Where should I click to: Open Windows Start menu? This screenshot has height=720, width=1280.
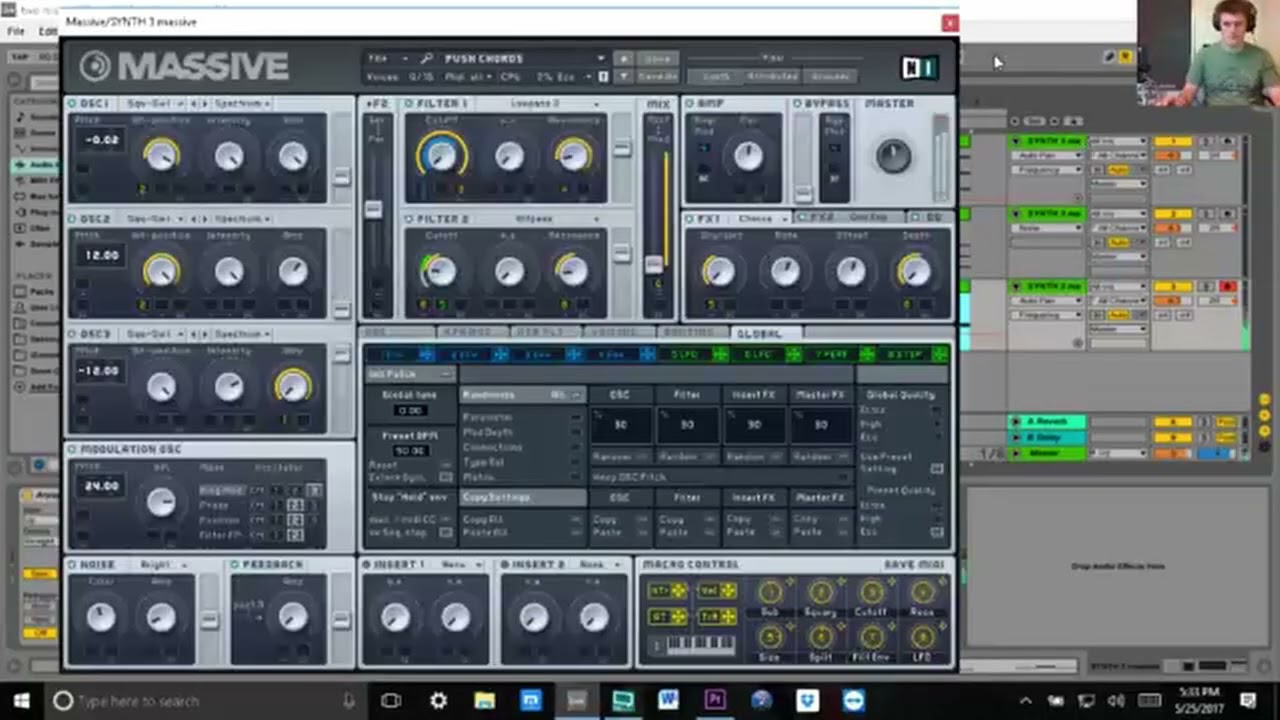[x=21, y=700]
